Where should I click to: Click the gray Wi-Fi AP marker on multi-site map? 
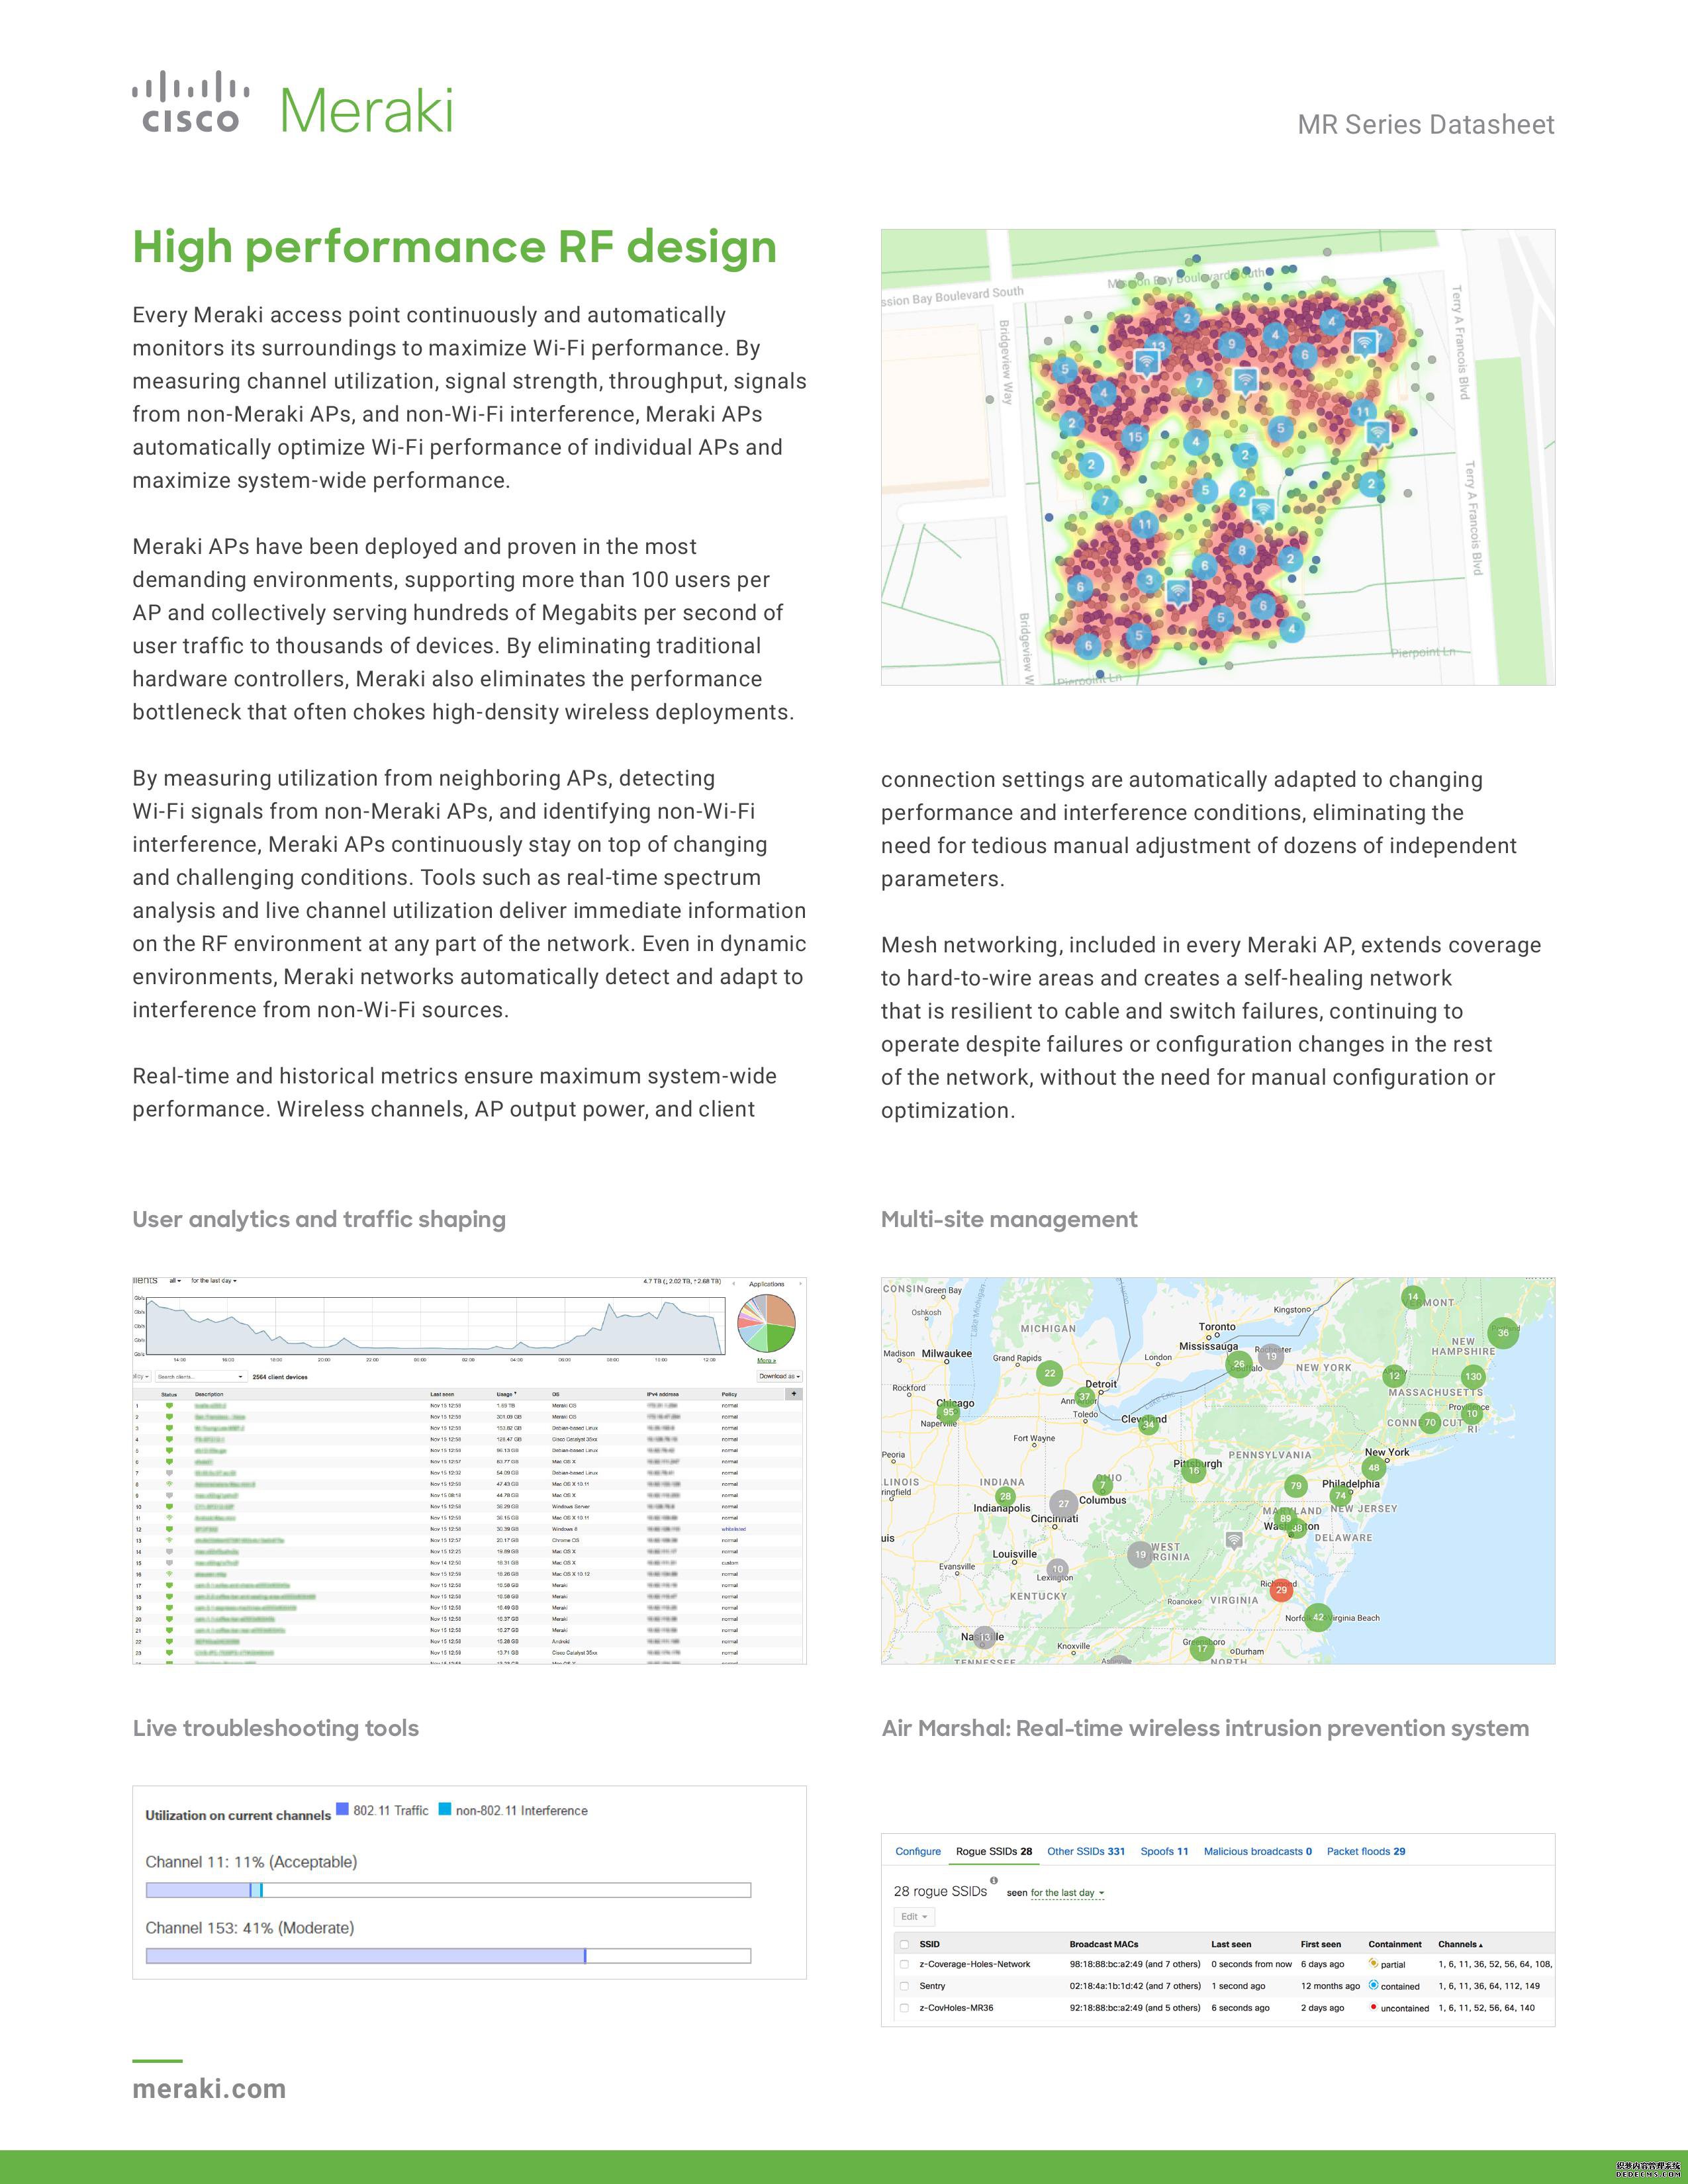tap(1234, 1541)
